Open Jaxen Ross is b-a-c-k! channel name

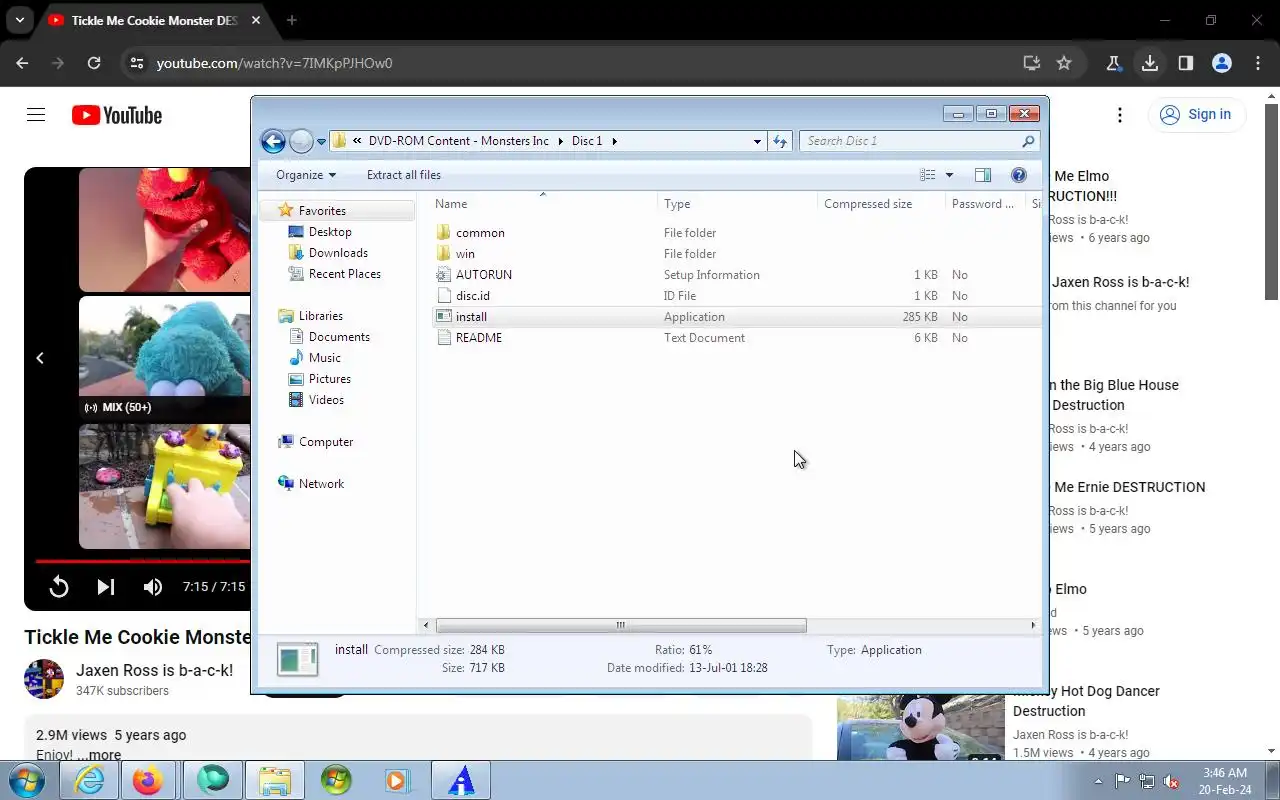(x=154, y=670)
